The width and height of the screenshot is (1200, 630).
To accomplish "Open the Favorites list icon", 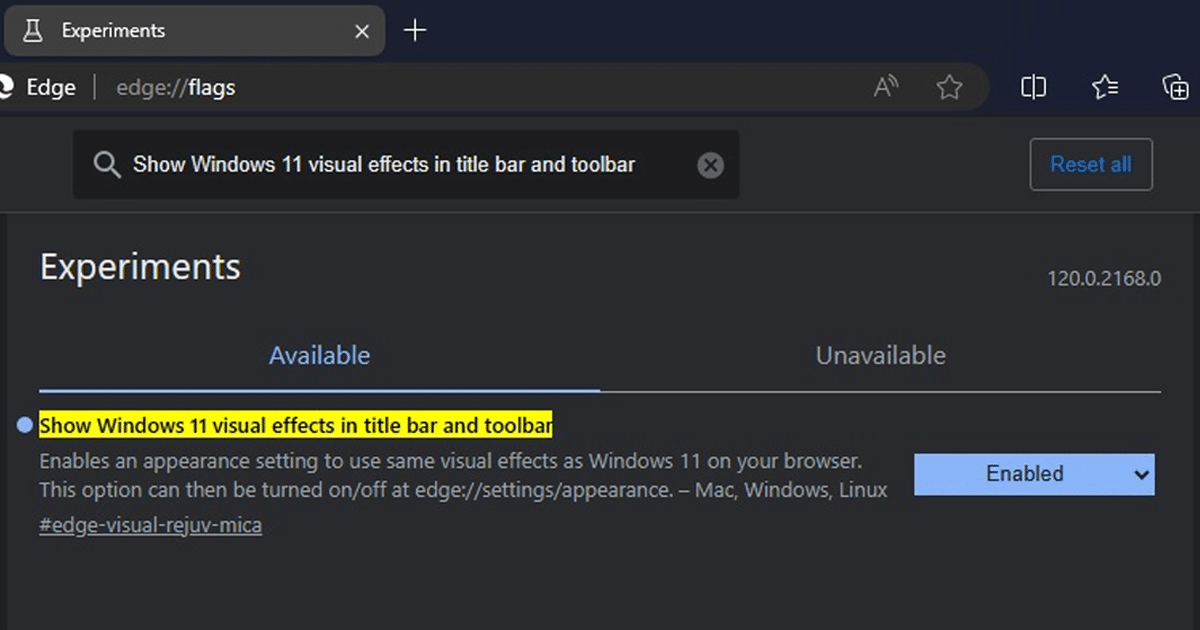I will click(1105, 87).
